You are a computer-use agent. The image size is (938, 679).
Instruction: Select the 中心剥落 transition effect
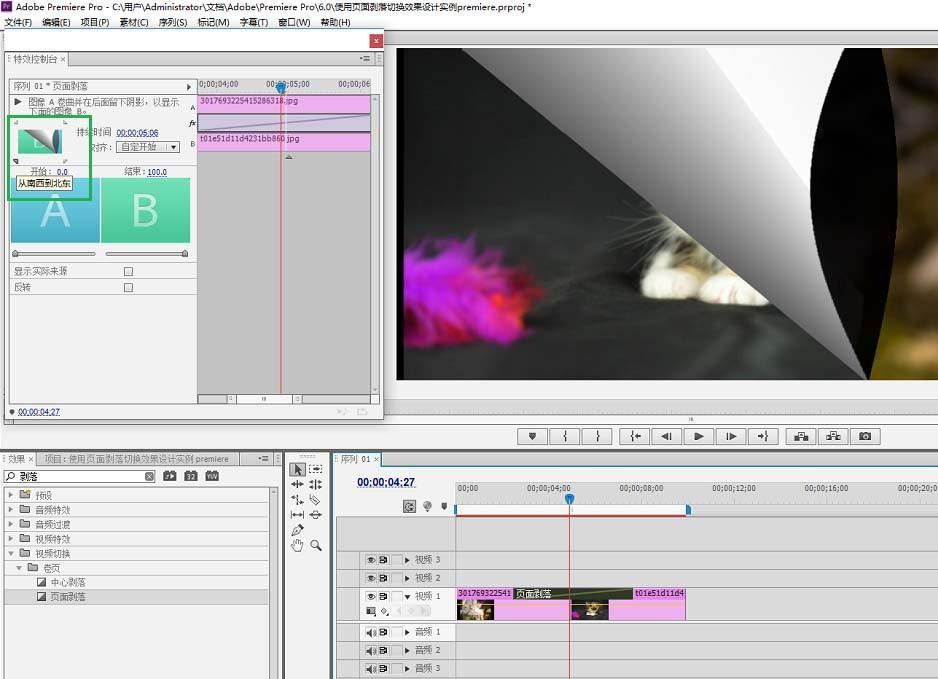pyautogui.click(x=68, y=582)
